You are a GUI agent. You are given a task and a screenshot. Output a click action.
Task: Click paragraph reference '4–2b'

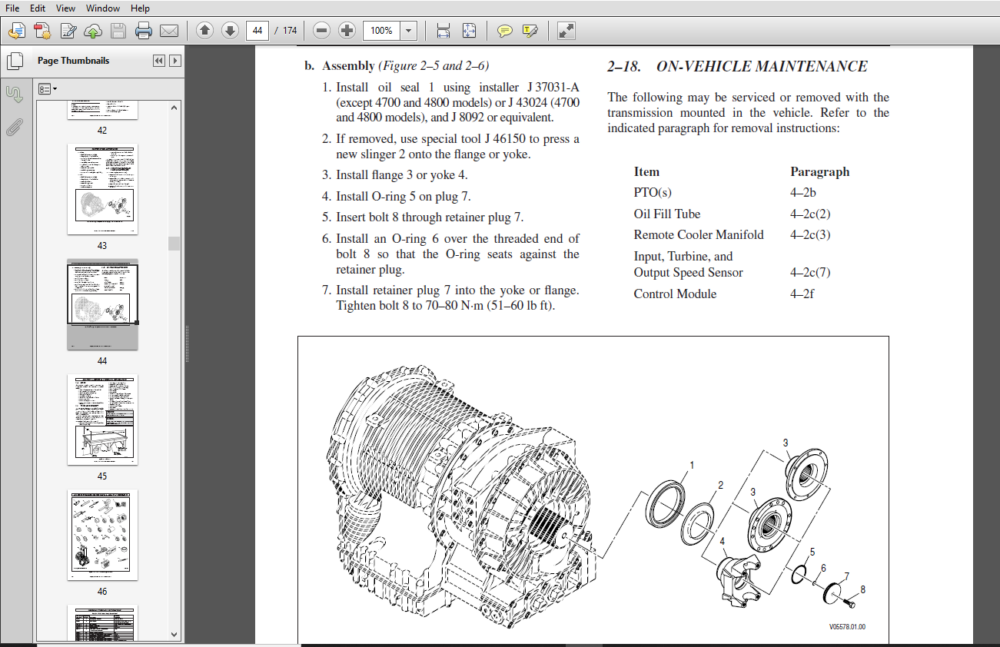click(x=803, y=192)
